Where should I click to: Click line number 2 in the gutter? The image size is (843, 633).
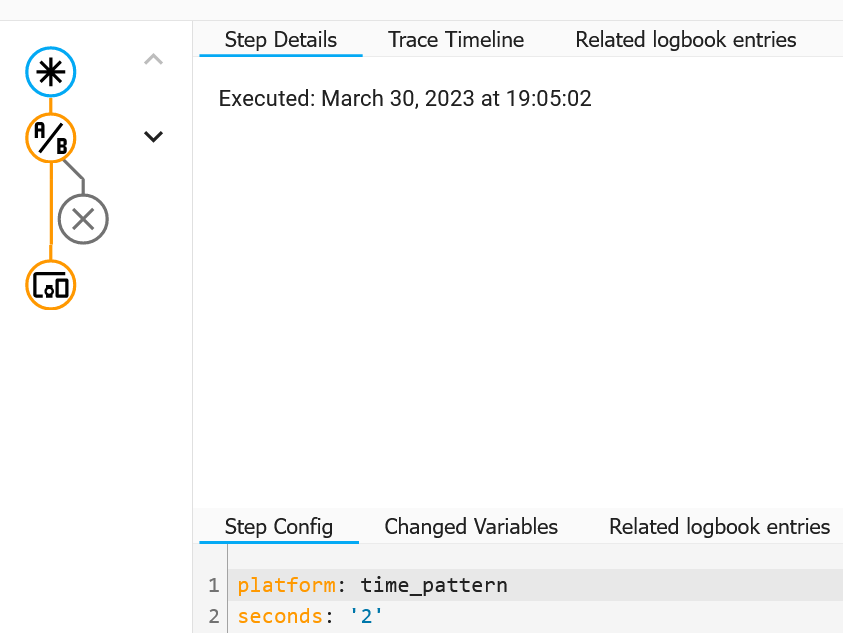pos(213,616)
